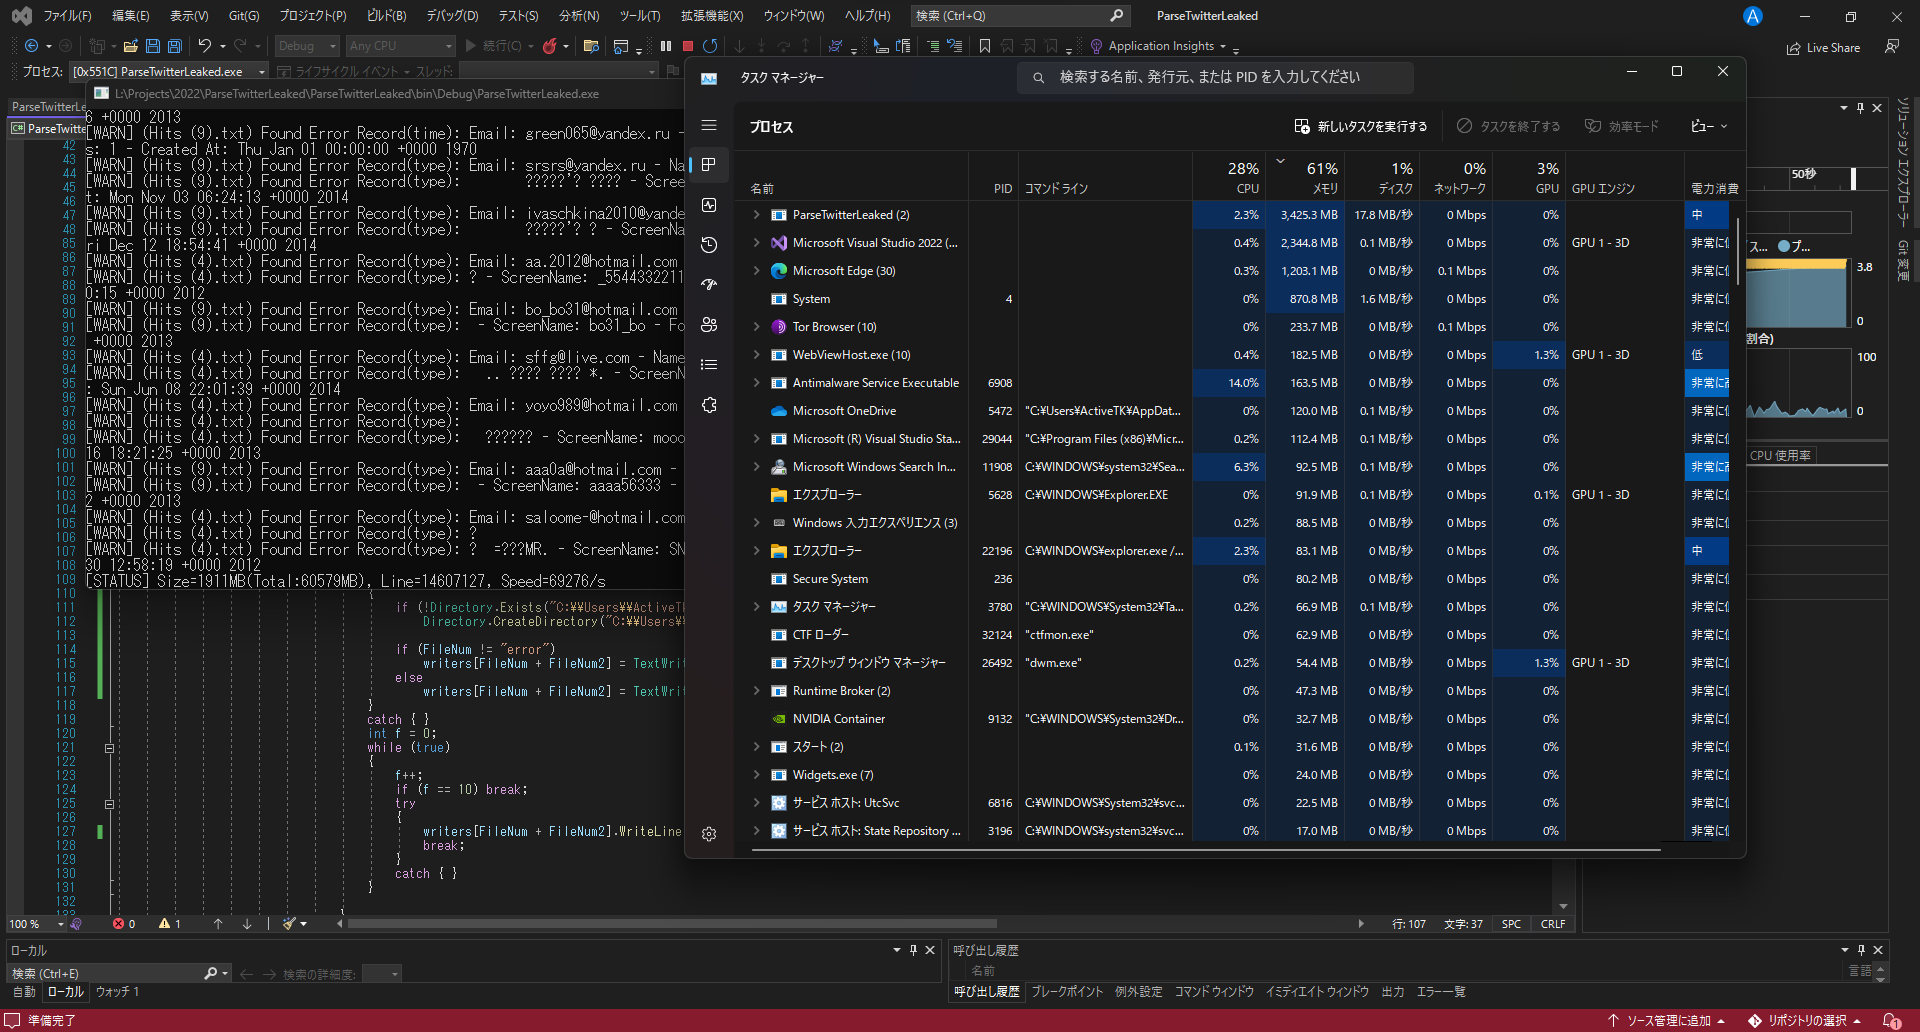Click notifications bell in Visual Studio status bar
Screen dimensions: 1920x1032
(x=1891, y=1020)
